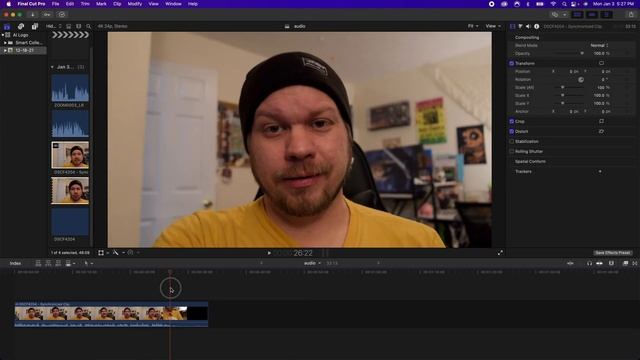Open the Modify menu
The width and height of the screenshot is (640, 360).
(x=135, y=4)
